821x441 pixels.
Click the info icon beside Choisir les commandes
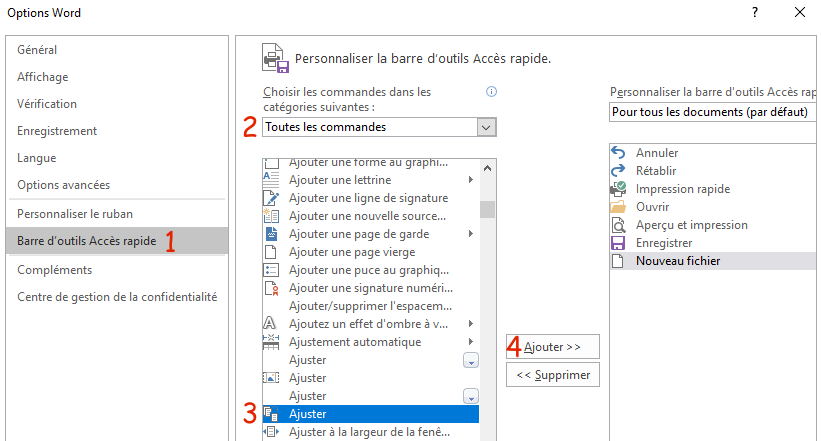(x=491, y=92)
